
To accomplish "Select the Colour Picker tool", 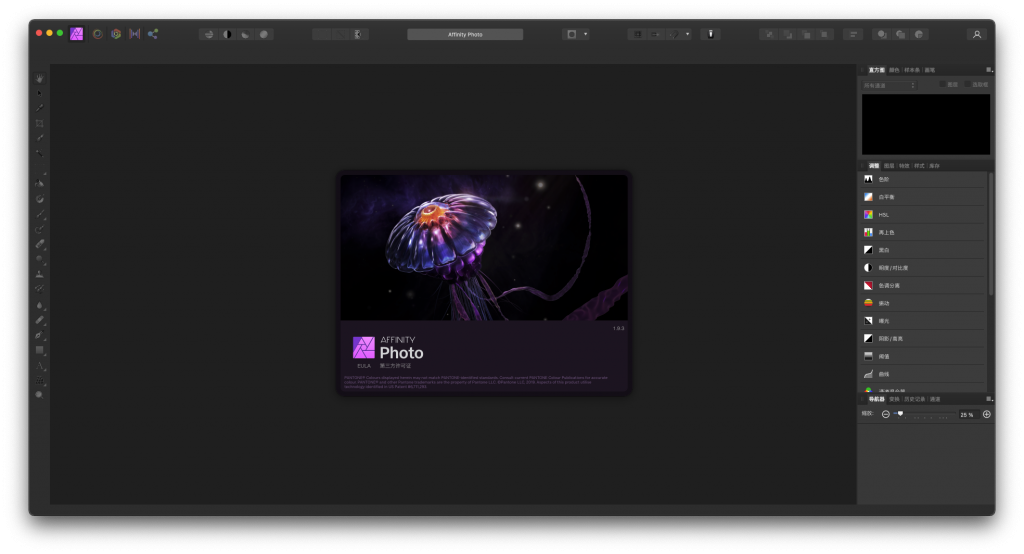I will tap(40, 108).
